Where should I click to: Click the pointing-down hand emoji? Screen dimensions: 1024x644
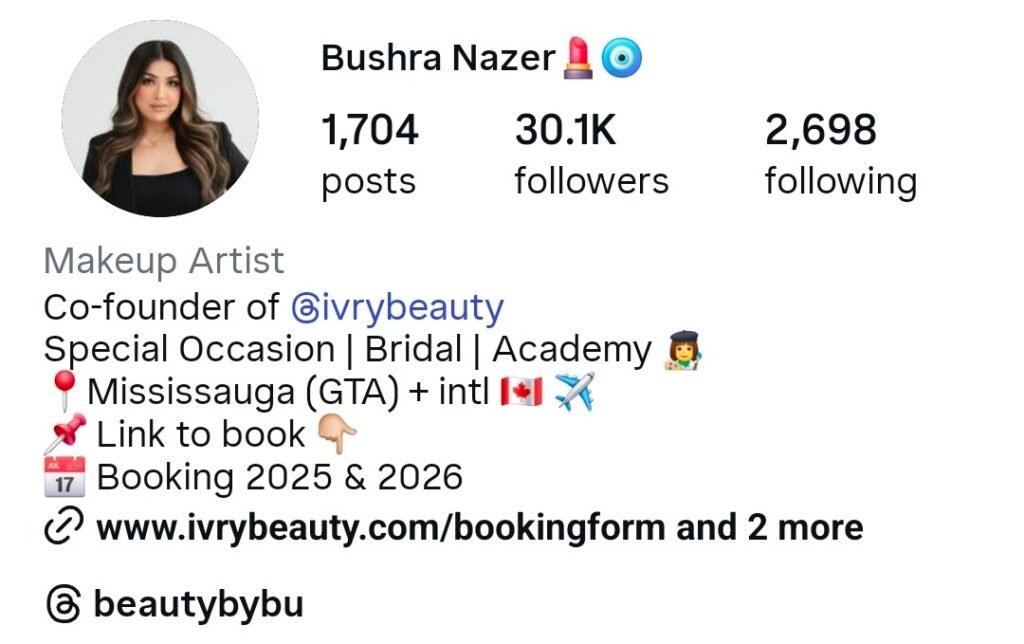tap(336, 435)
